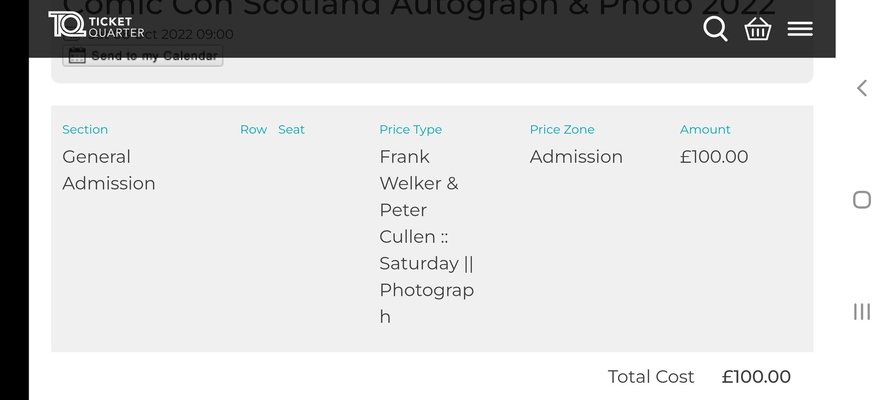Click the Send to my Calendar button
This screenshot has width=889, height=400.
tap(143, 56)
